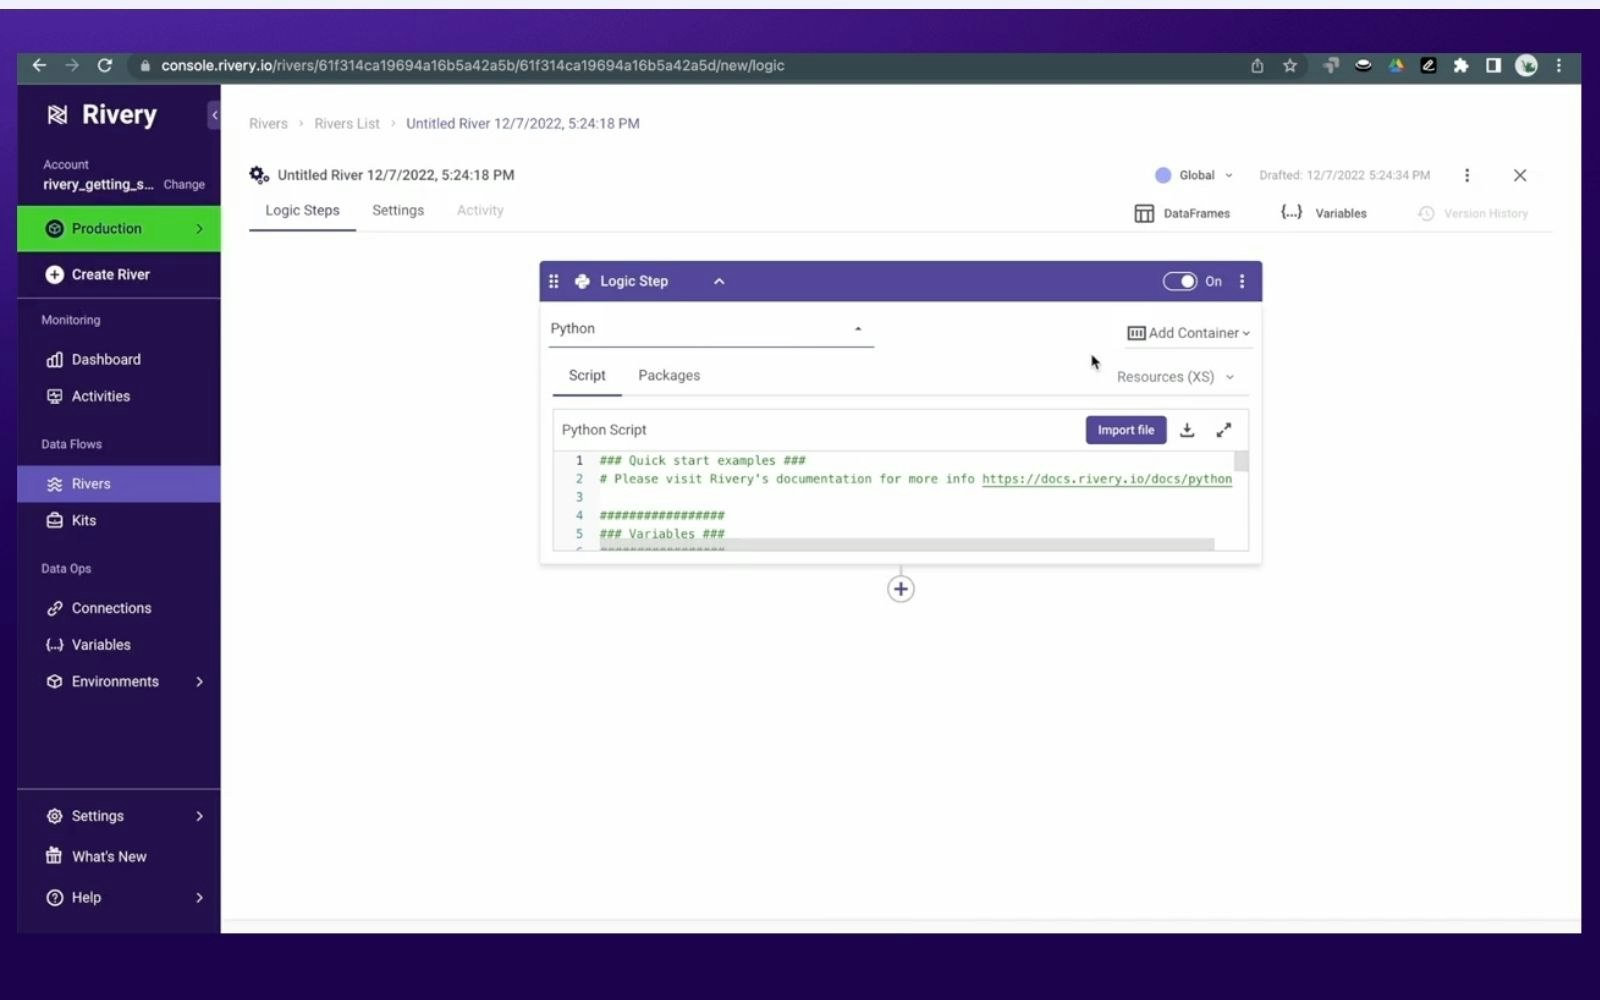This screenshot has height=1000, width=1600.
Task: Click the editor vertical scrollbar
Action: (1241, 462)
